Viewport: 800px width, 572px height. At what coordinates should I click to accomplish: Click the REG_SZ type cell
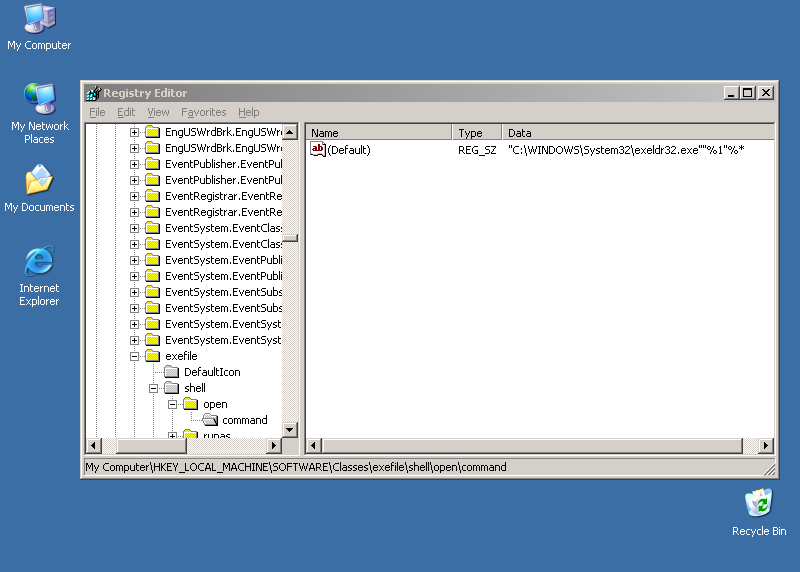[x=477, y=150]
